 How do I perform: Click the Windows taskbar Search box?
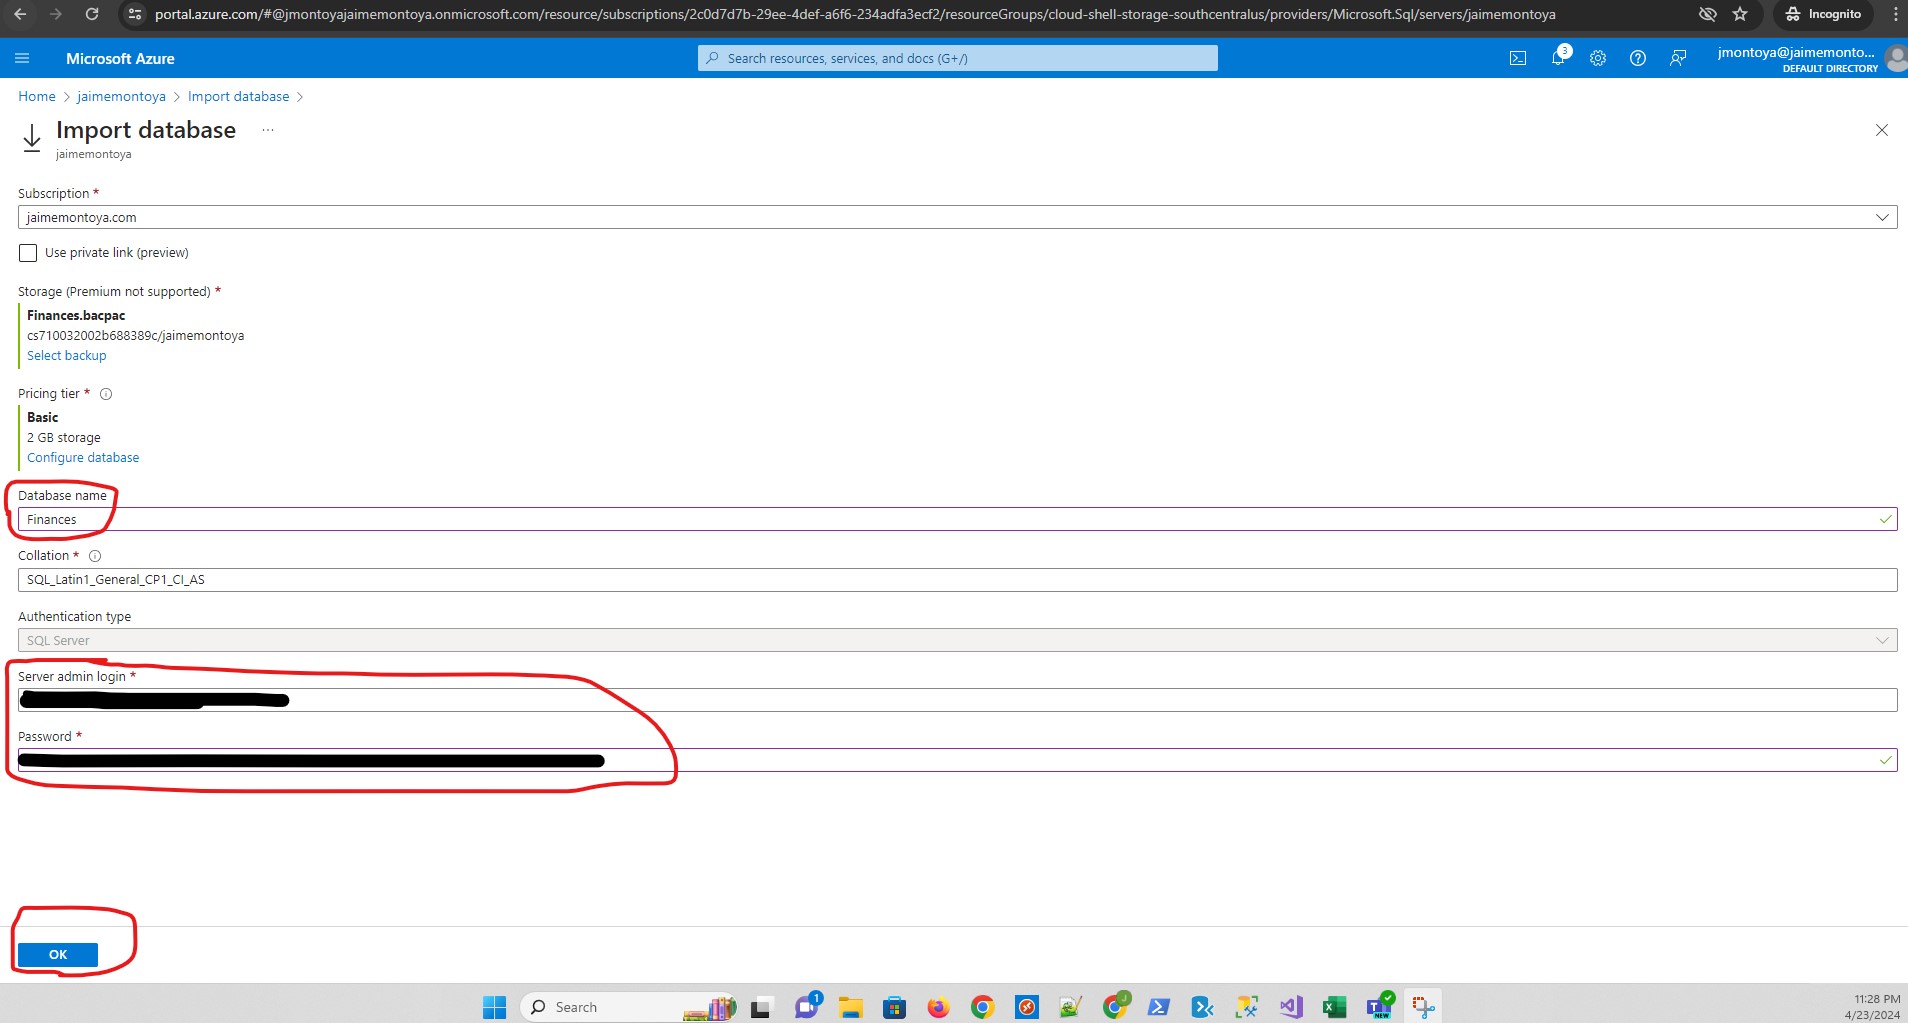coord(628,1007)
